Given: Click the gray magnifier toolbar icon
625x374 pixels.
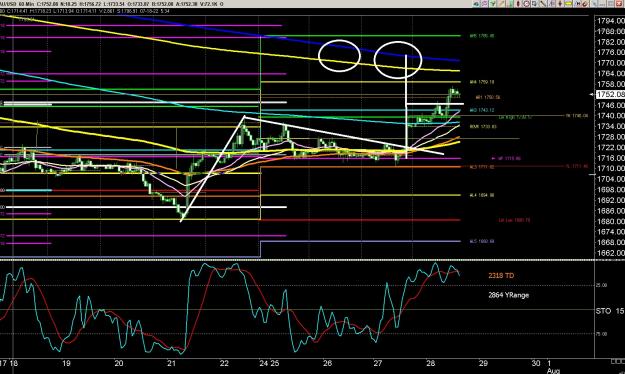Looking at the screenshot, I should [594, 4].
